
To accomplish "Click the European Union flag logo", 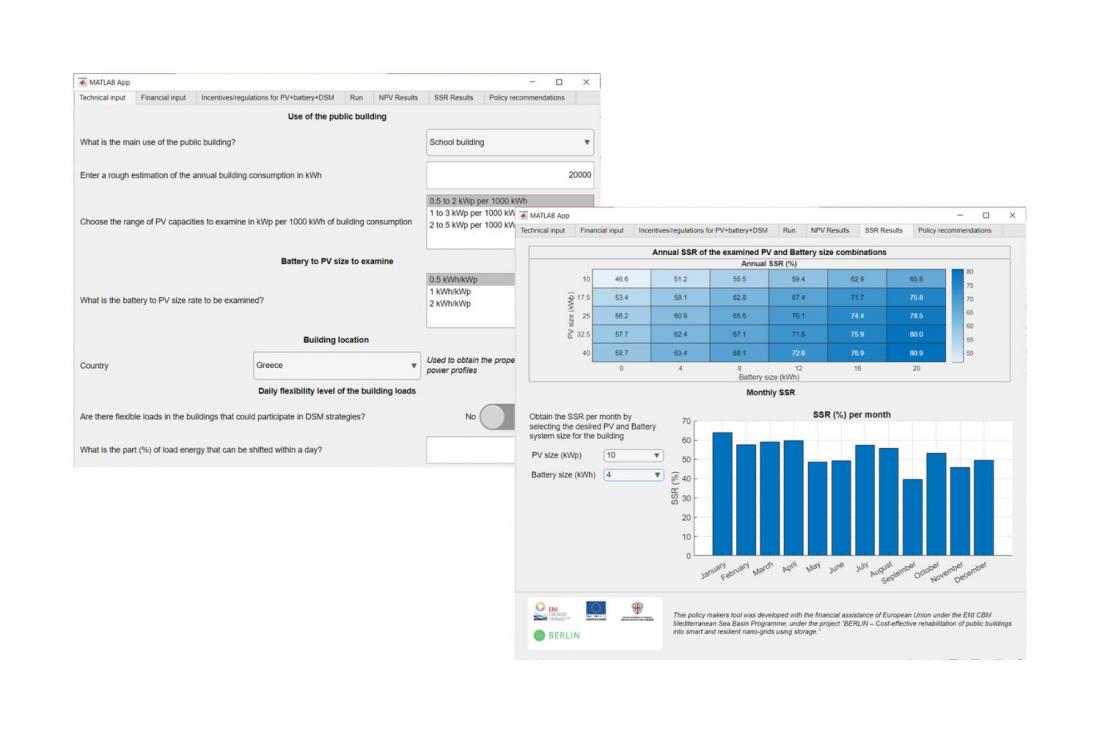I will click(x=596, y=610).
